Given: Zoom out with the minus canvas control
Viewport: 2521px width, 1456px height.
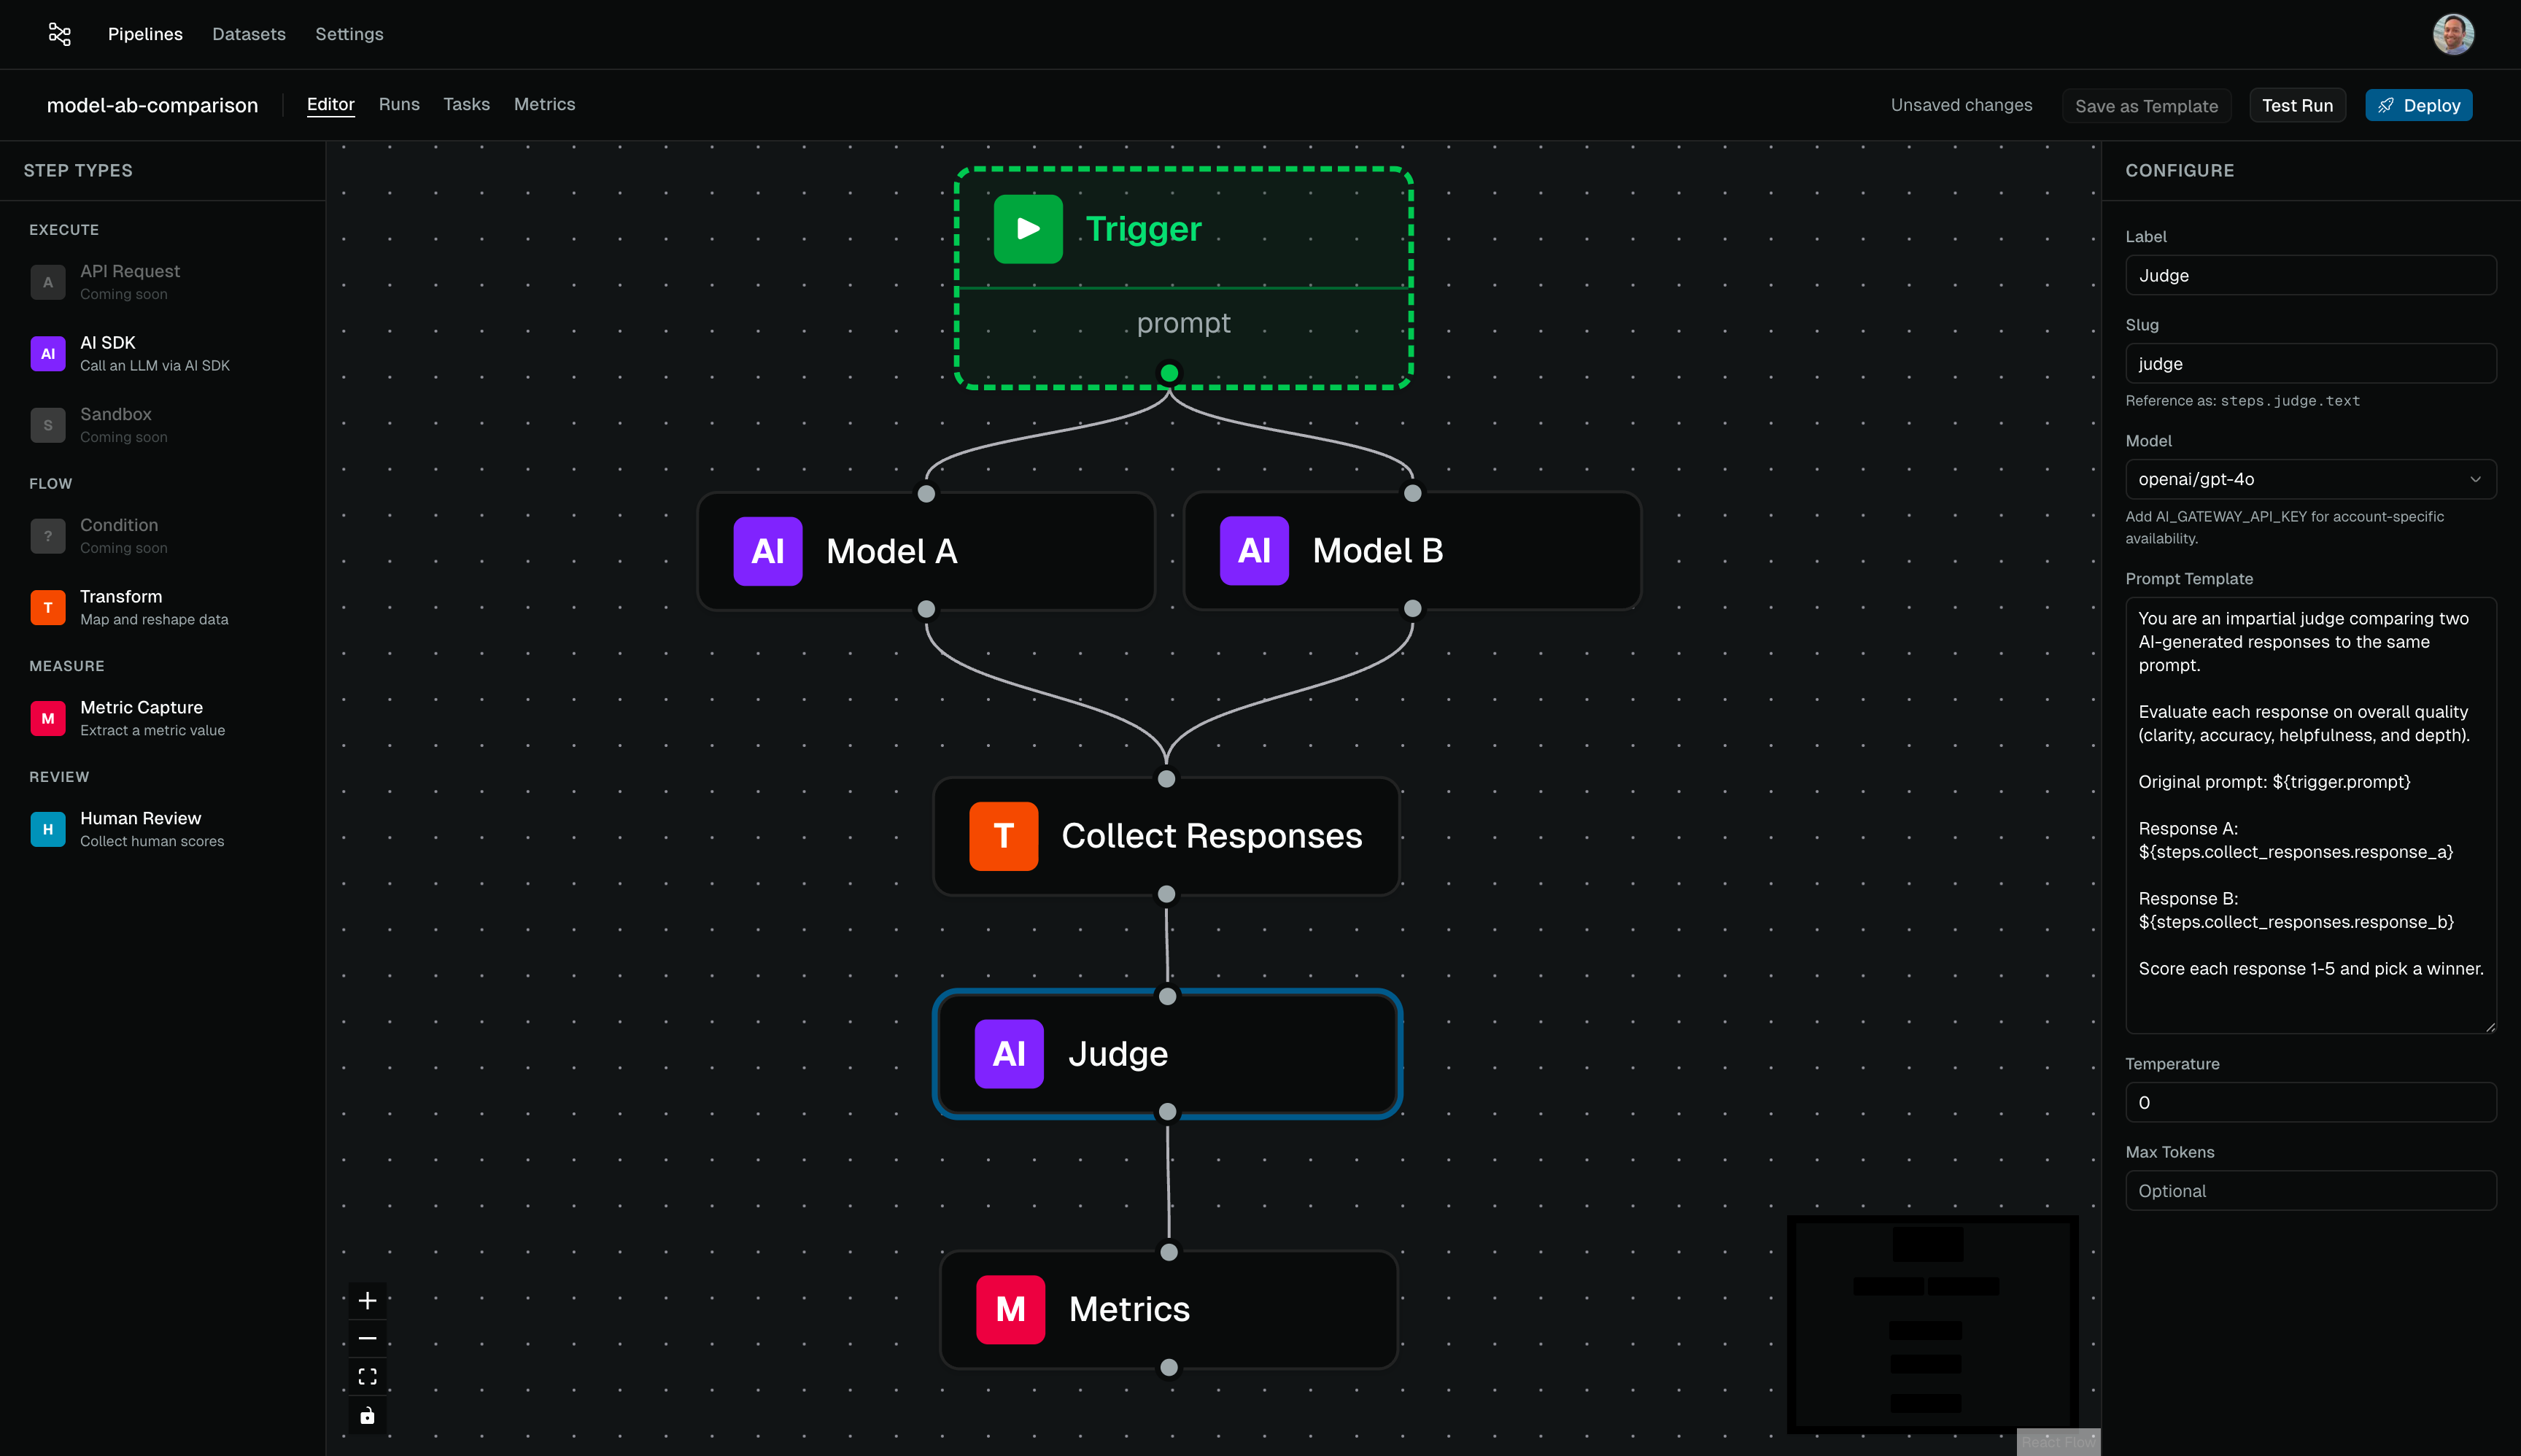Looking at the screenshot, I should [x=367, y=1338].
